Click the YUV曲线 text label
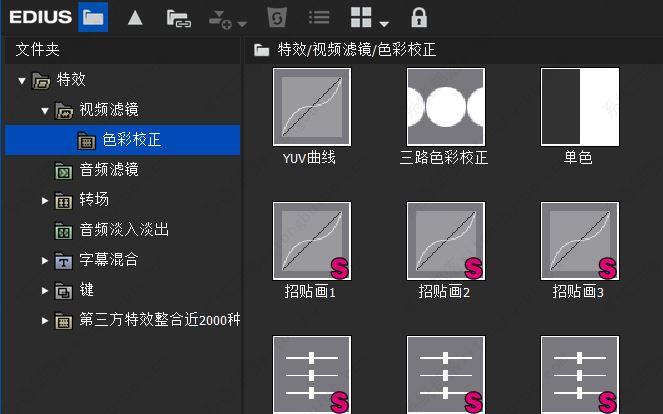 coord(309,158)
